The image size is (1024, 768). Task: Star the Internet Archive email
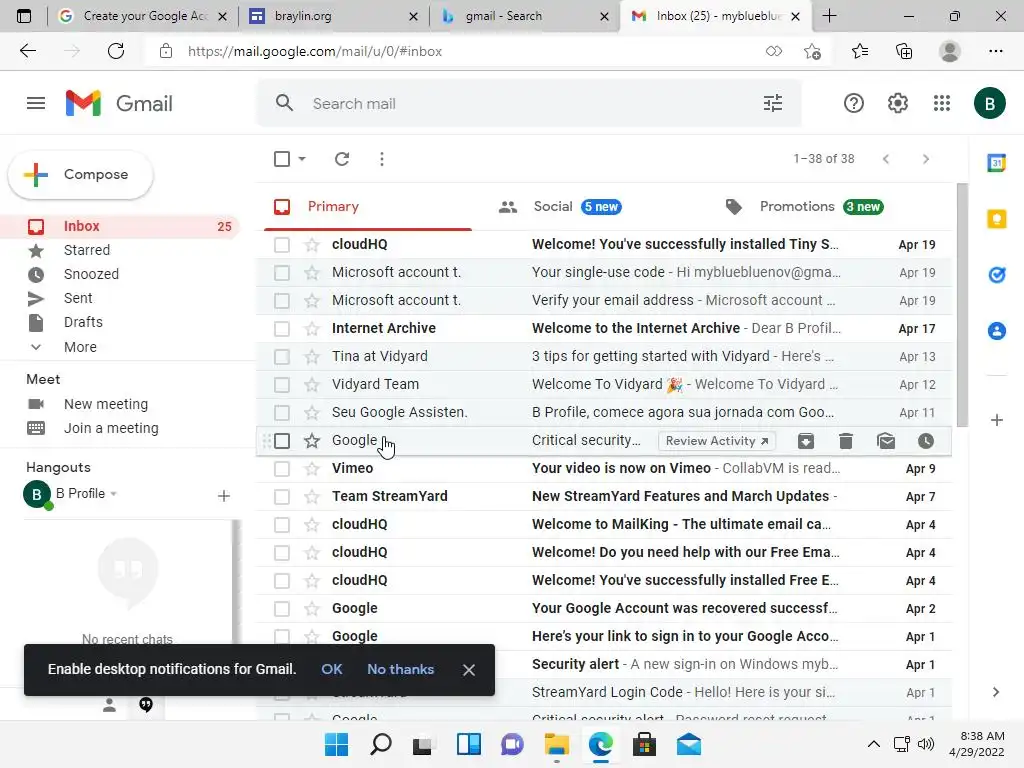tap(312, 328)
